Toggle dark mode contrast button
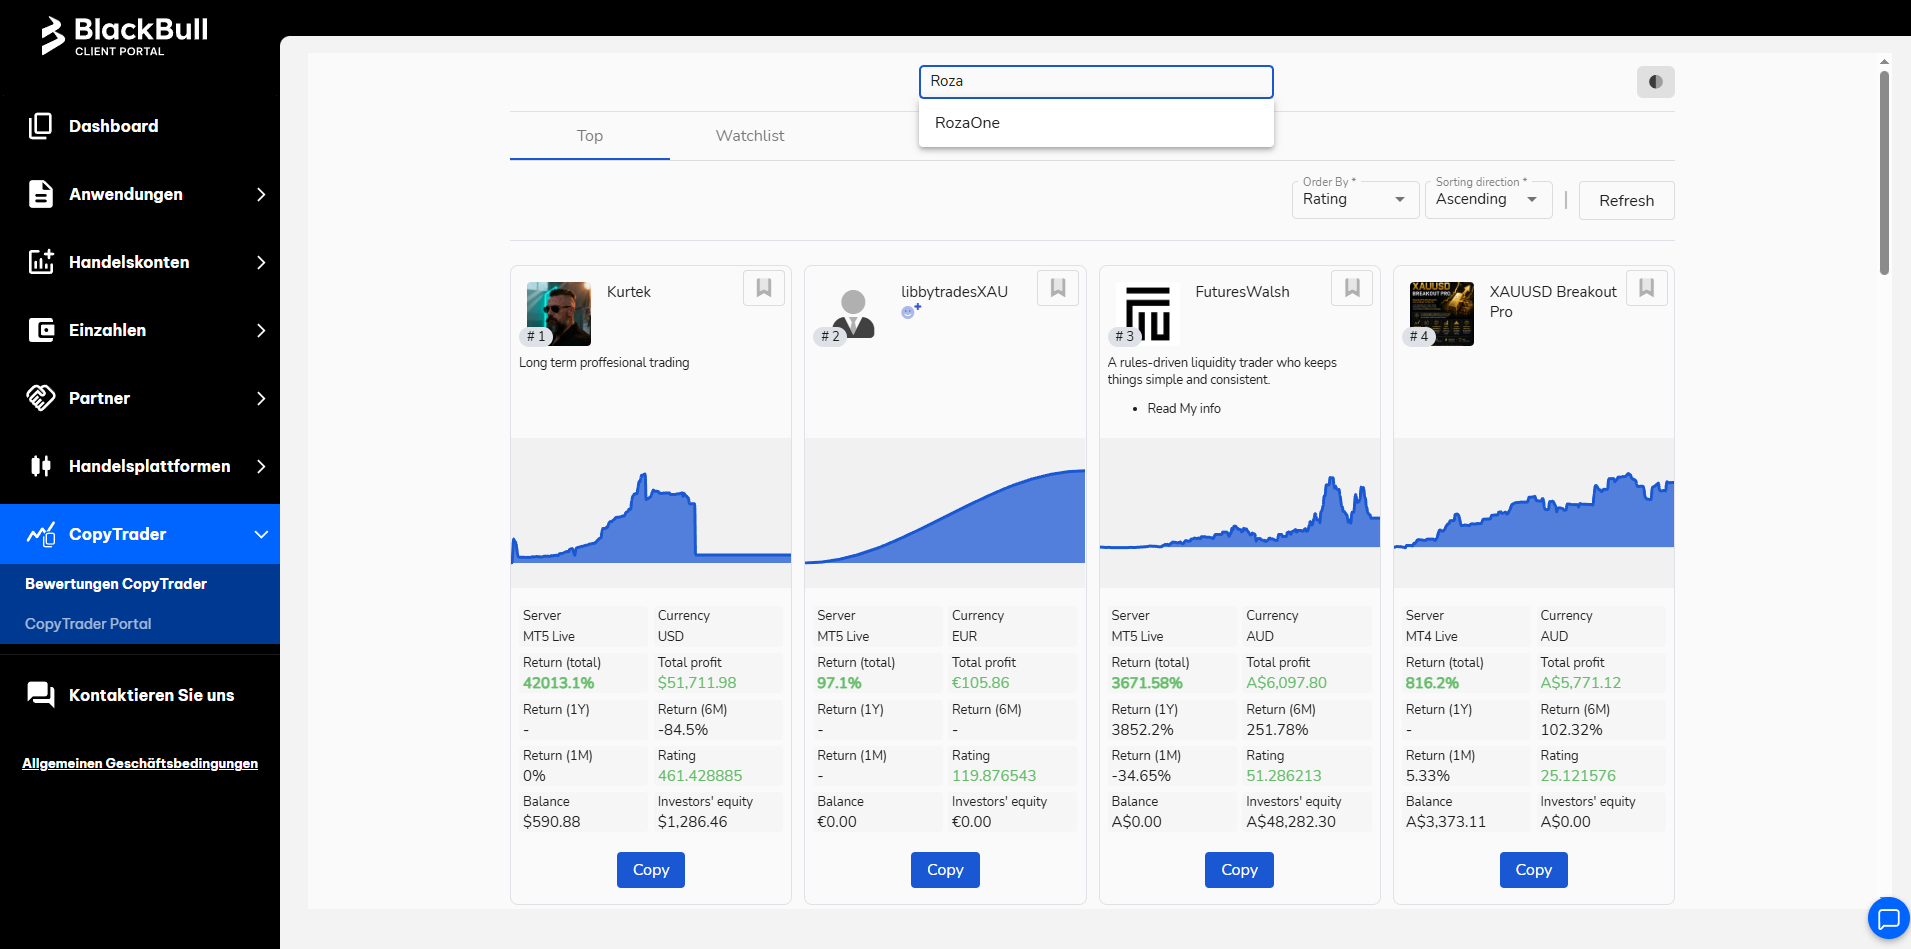1911x949 pixels. pos(1655,82)
